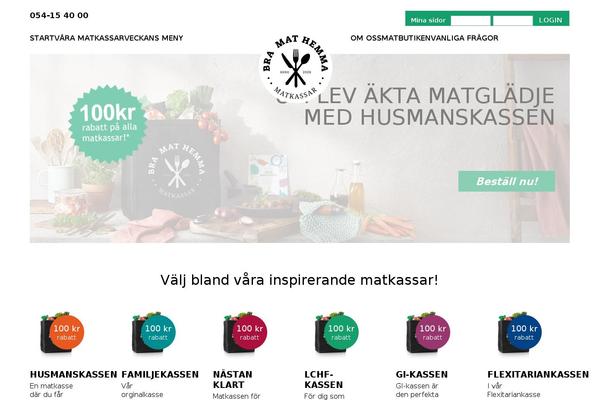Open the Flexitariankassen blue bag icon
The width and height of the screenshot is (600, 400).
pyautogui.click(x=520, y=333)
